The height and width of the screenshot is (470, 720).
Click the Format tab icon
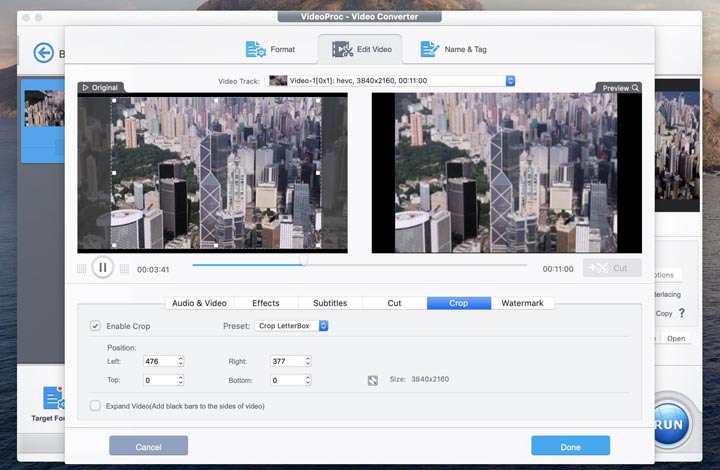click(x=254, y=49)
